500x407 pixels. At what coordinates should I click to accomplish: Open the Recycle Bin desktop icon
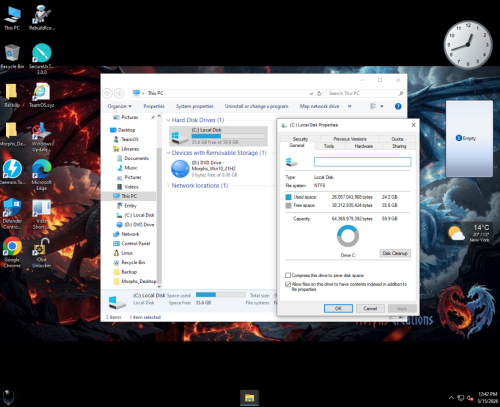coord(12,57)
